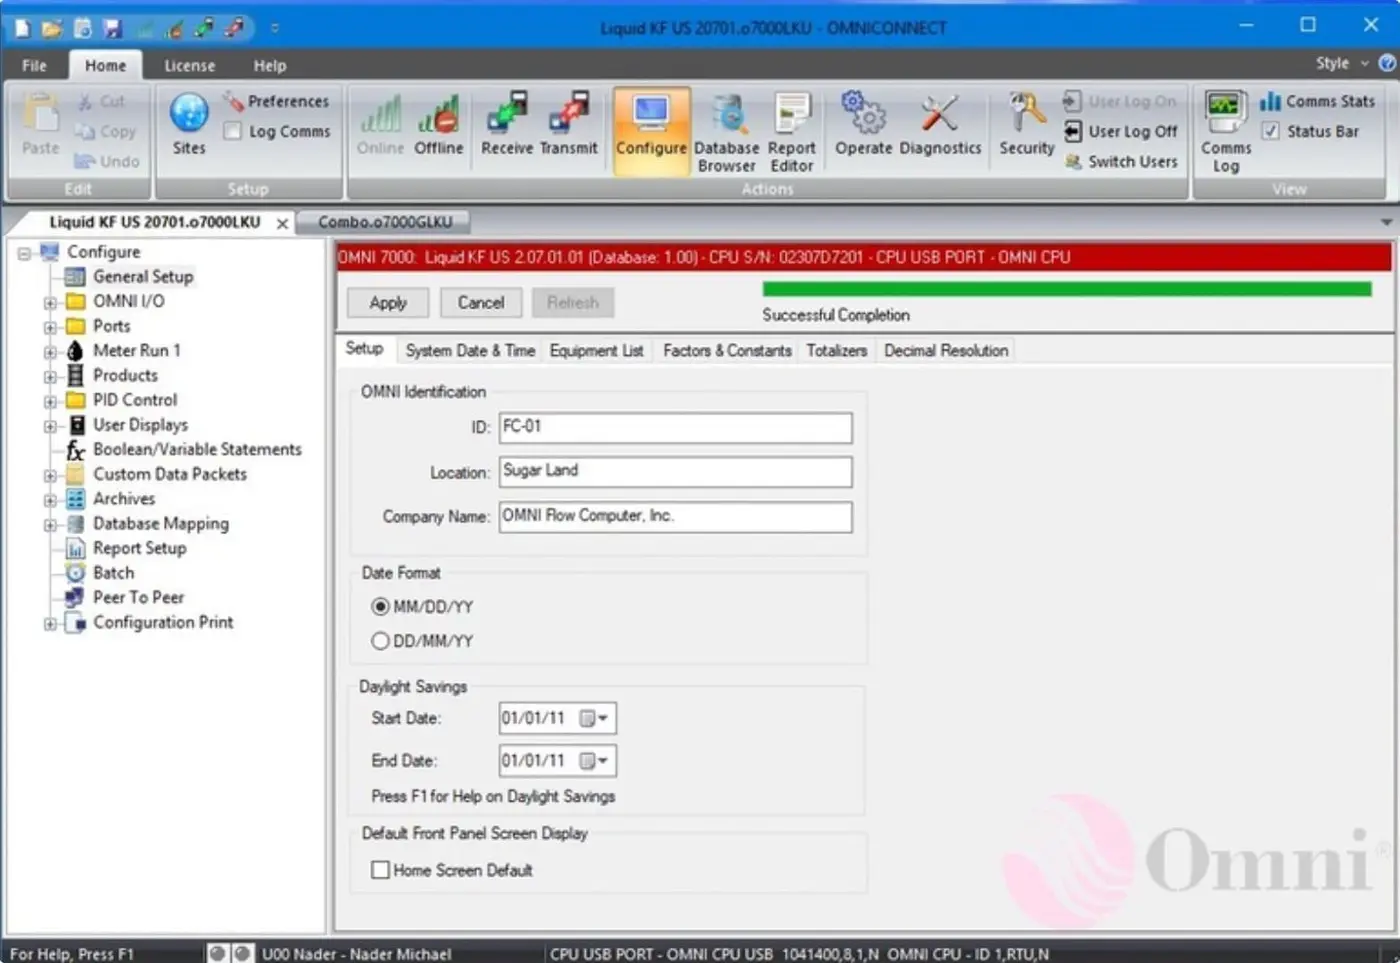Show Comms Stats
The height and width of the screenshot is (963, 1400).
pyautogui.click(x=1317, y=101)
